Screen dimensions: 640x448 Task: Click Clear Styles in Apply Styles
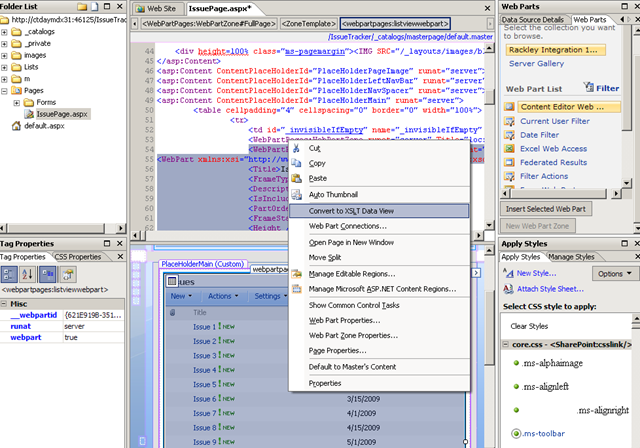point(529,326)
